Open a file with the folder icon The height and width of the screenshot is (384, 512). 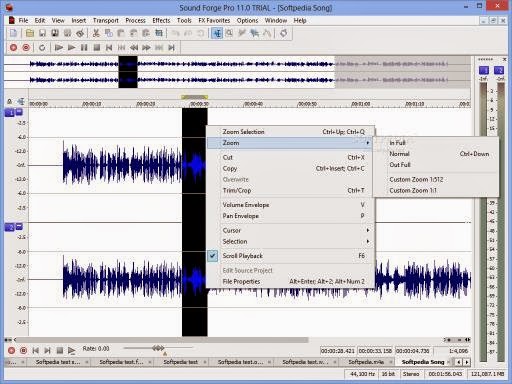(x=30, y=33)
